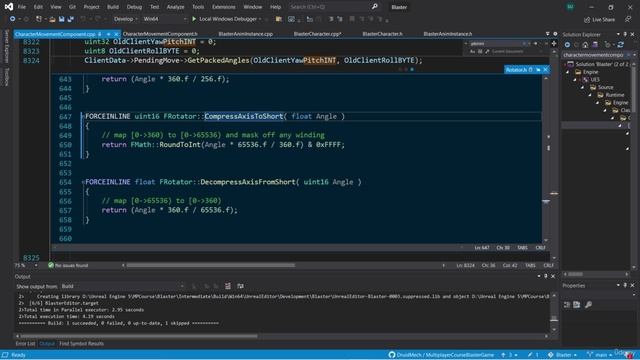Click the search magnifier icon in title bar
This screenshot has height=360, width=640.
[x=374, y=7]
